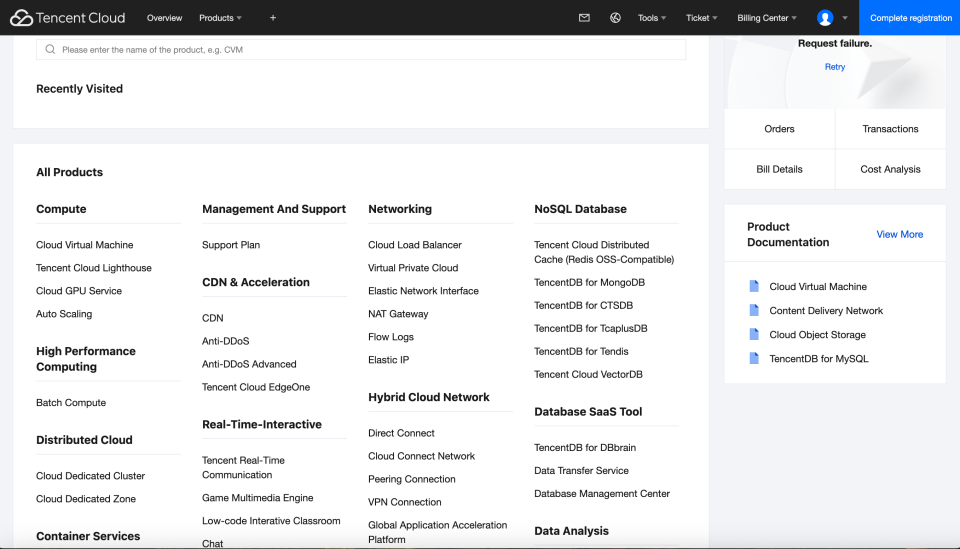Expand the Tools dropdown
The height and width of the screenshot is (549, 960).
652,18
